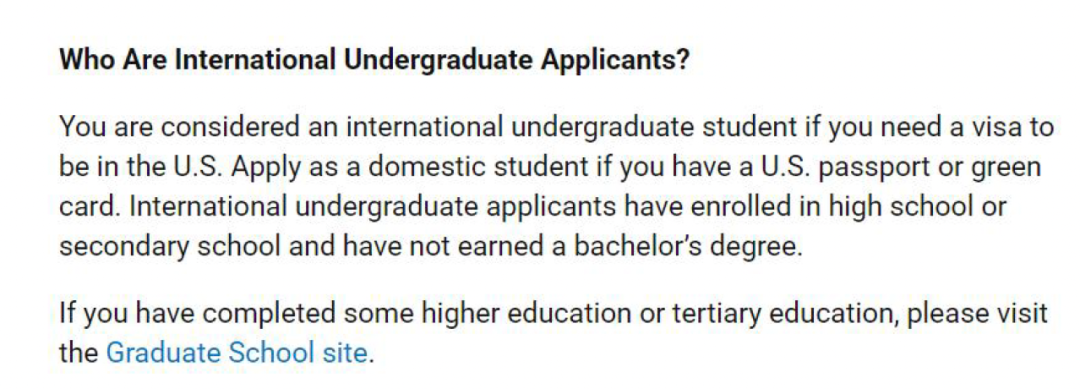Click the phrase "please visit" before the link

click(x=978, y=314)
